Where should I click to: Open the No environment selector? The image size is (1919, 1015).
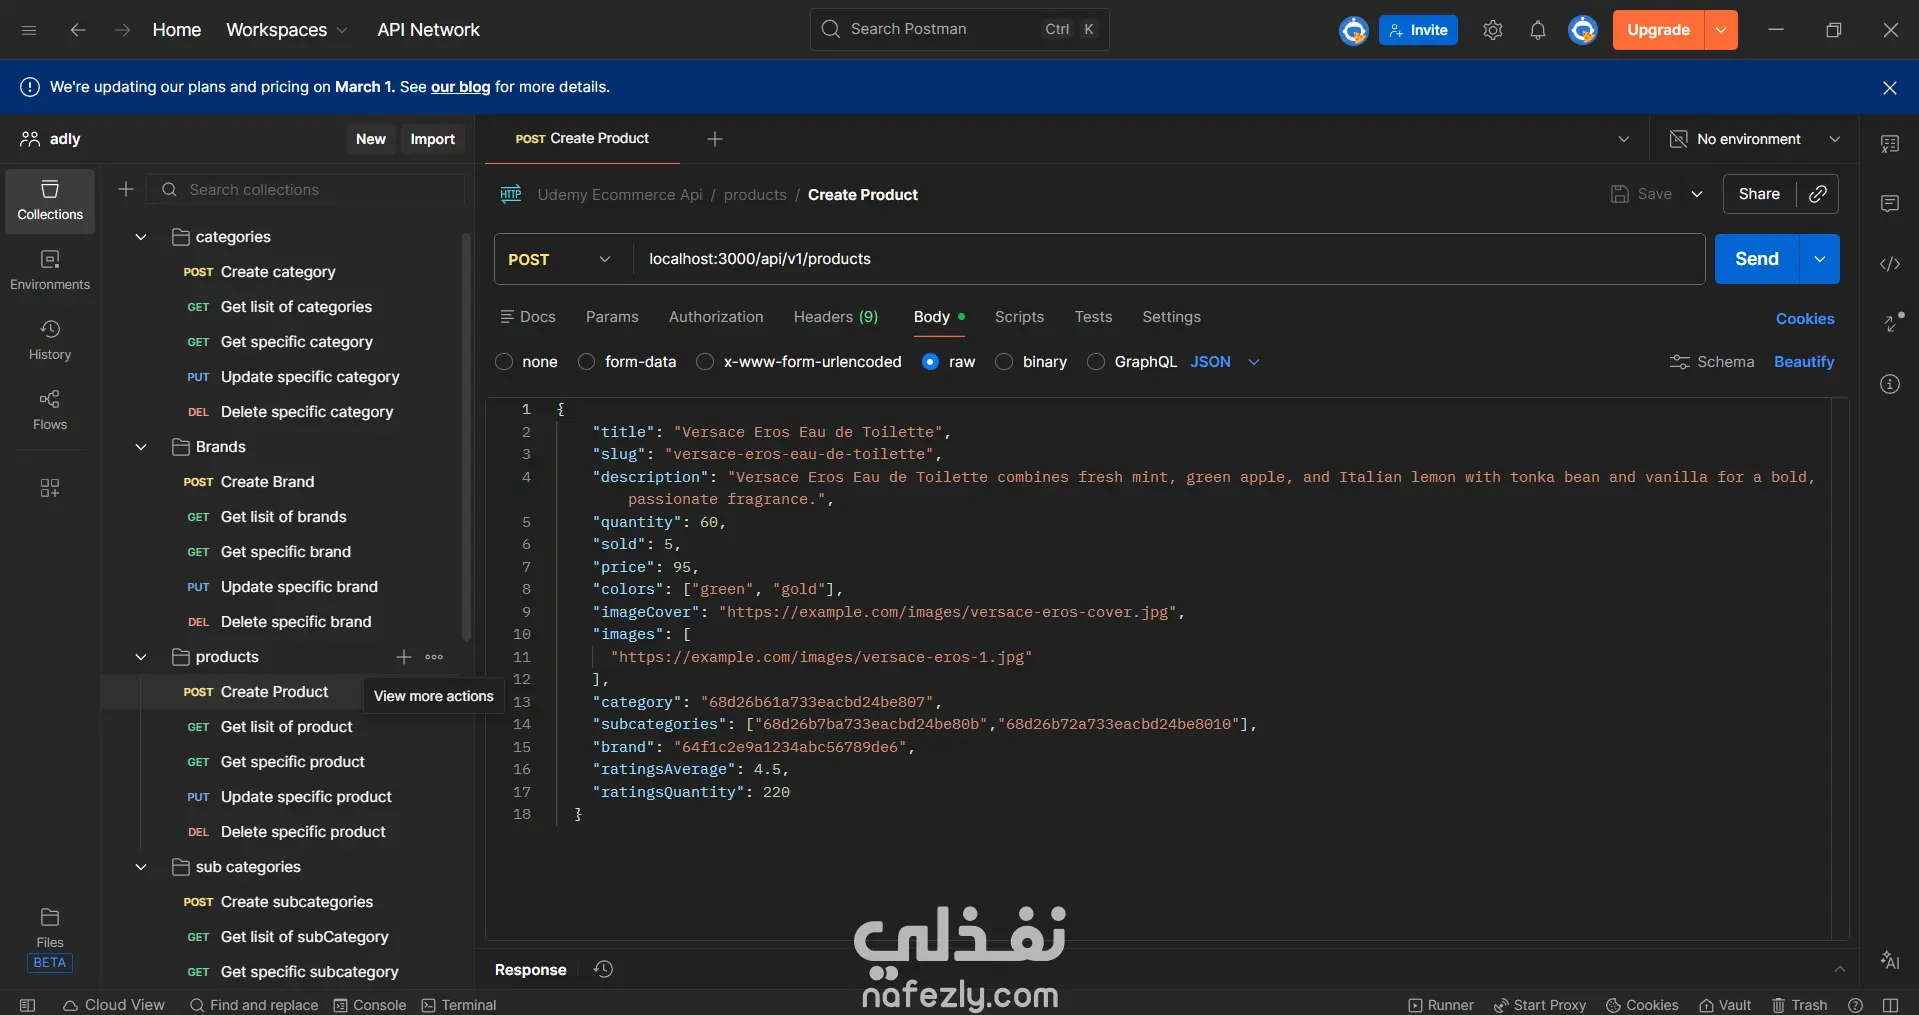pos(1755,139)
